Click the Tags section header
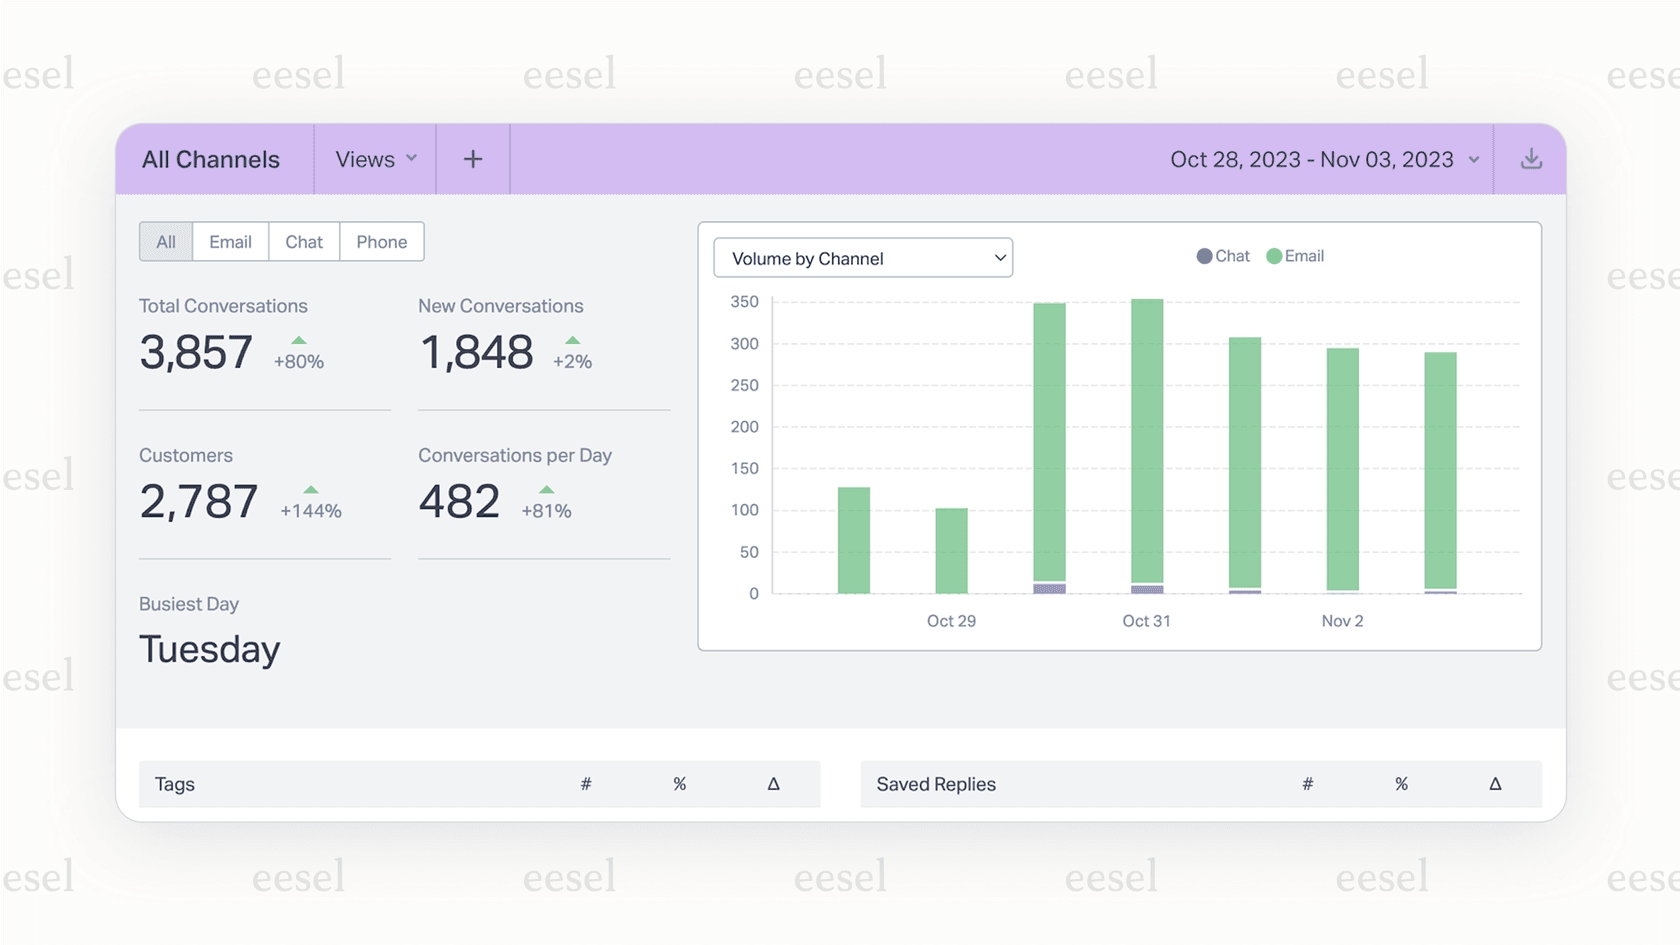 pos(174,784)
